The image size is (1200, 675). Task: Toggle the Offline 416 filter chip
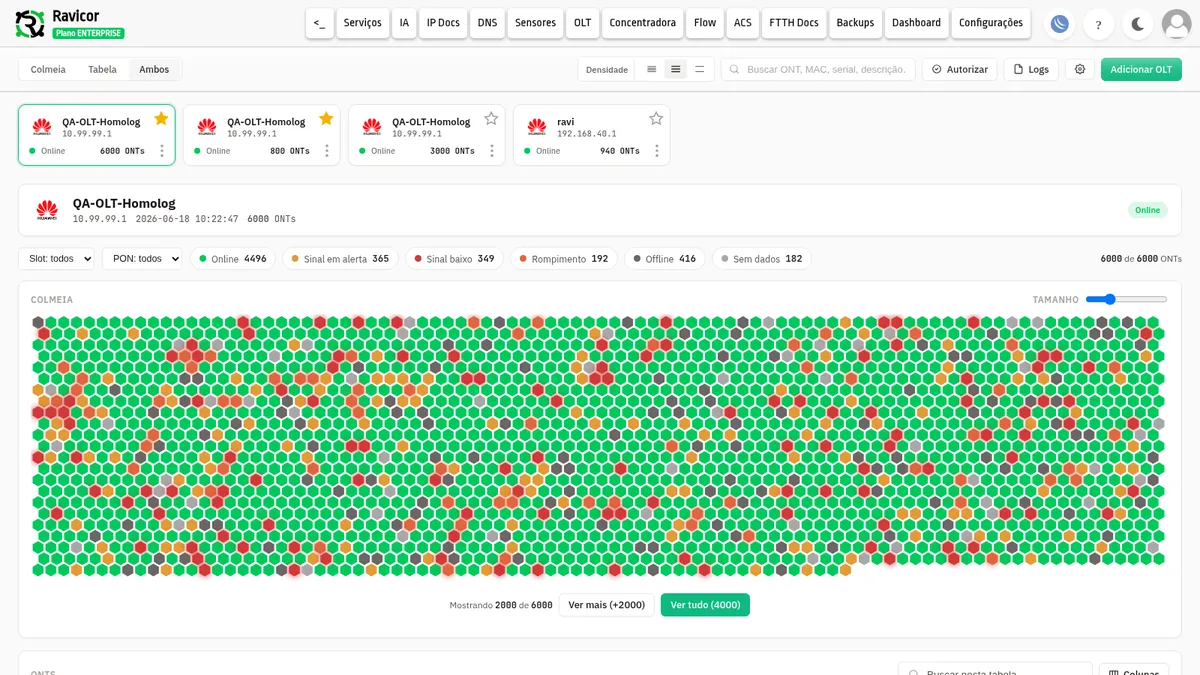tap(665, 259)
